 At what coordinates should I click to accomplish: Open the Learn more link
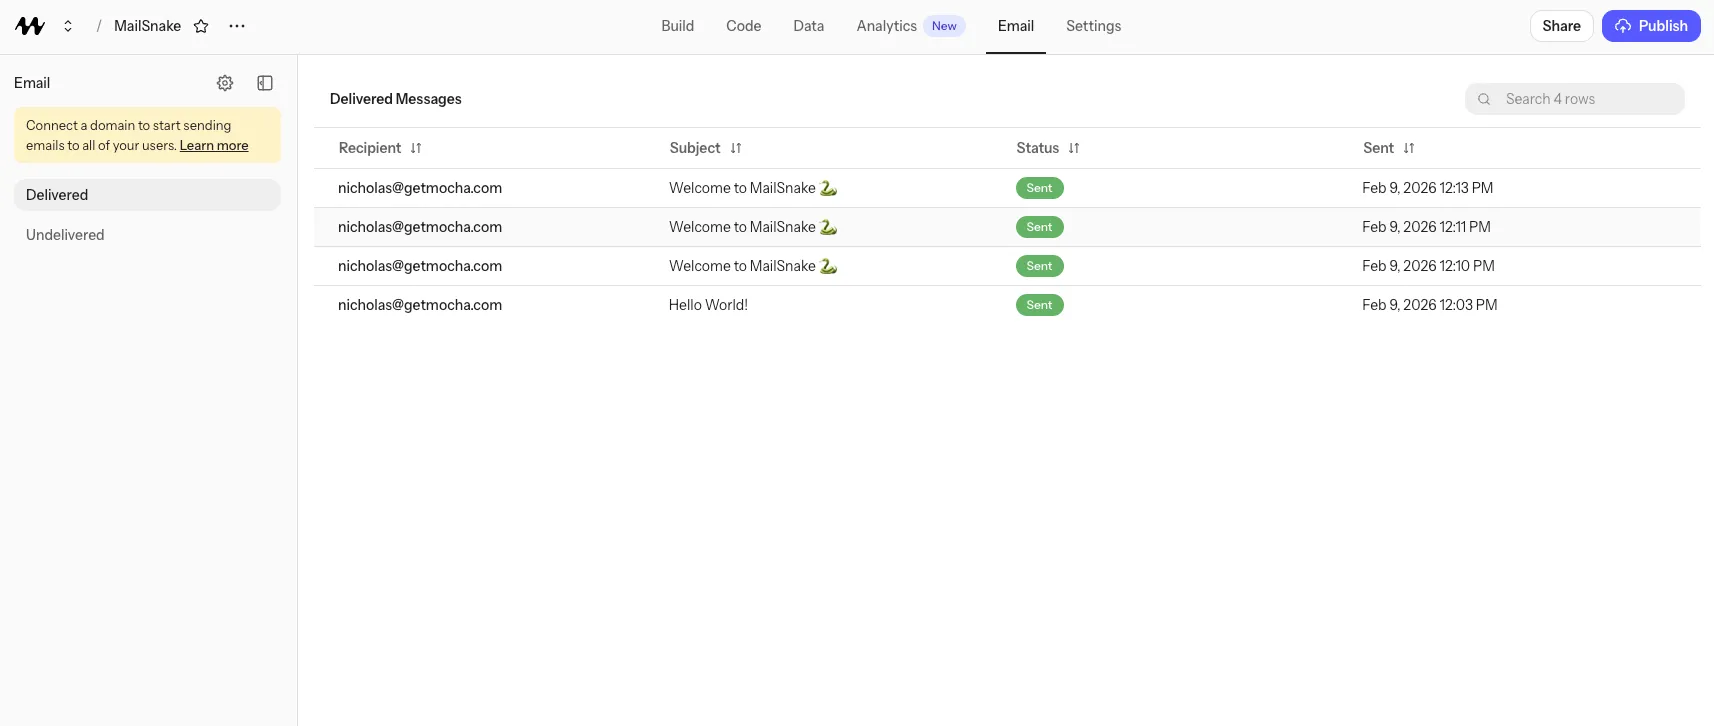click(x=214, y=146)
